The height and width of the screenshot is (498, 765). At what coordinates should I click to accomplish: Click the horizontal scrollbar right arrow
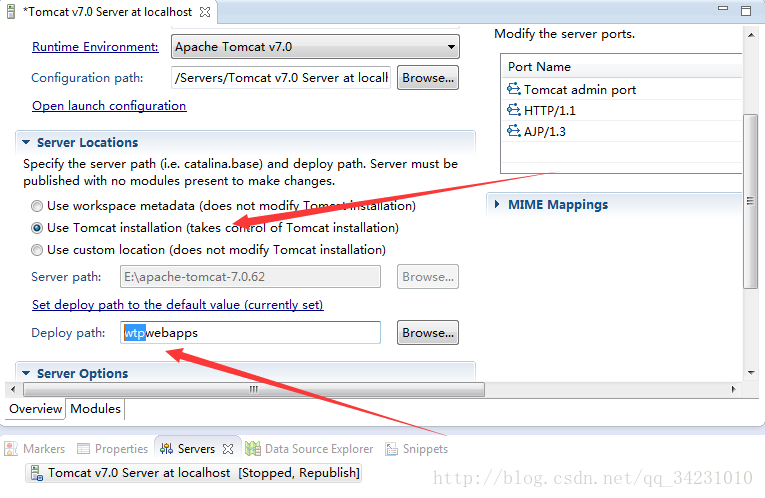click(733, 389)
